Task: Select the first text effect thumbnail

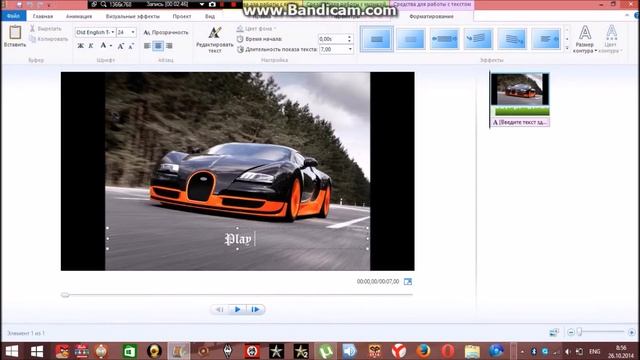Action: pos(377,39)
